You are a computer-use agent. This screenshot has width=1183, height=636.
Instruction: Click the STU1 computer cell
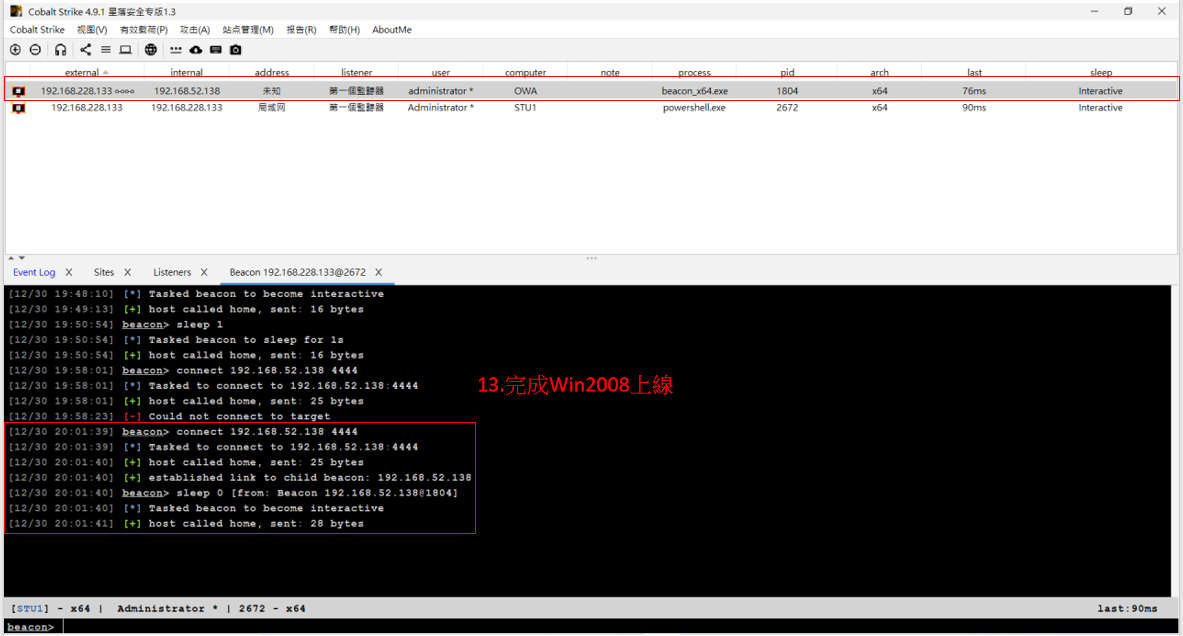point(525,108)
